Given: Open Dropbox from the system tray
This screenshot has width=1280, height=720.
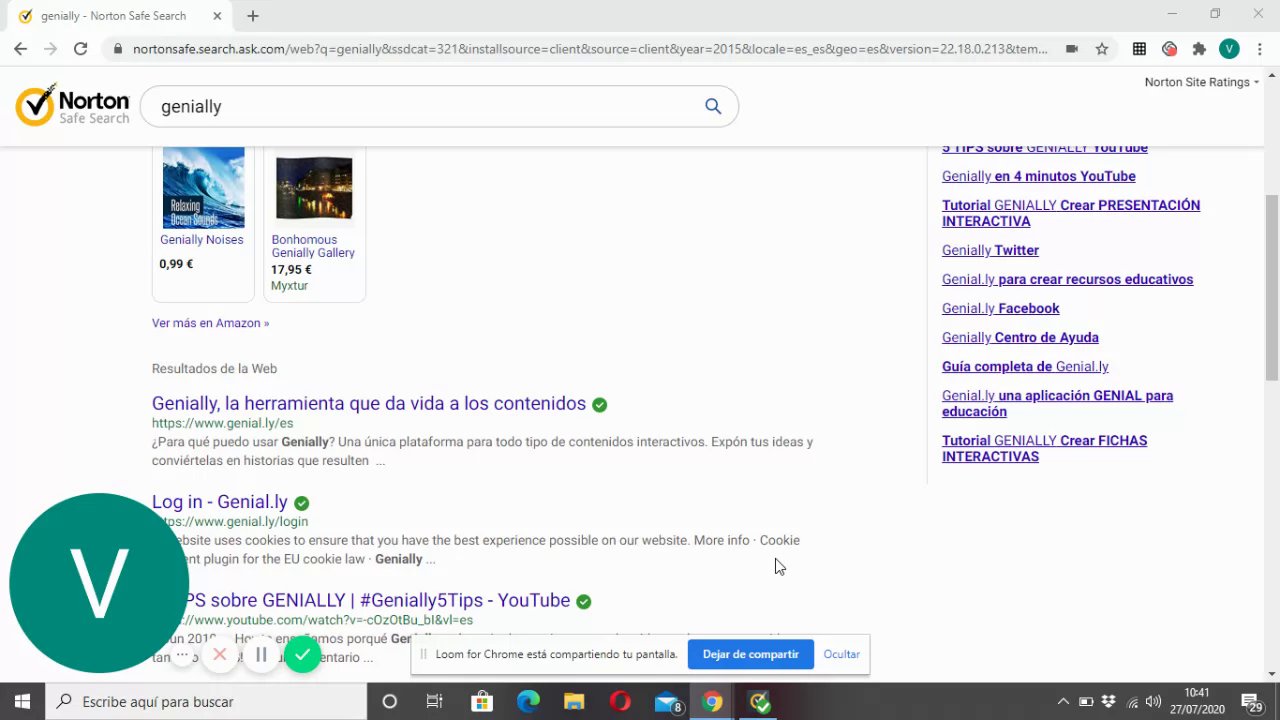Looking at the screenshot, I should click(1109, 702).
